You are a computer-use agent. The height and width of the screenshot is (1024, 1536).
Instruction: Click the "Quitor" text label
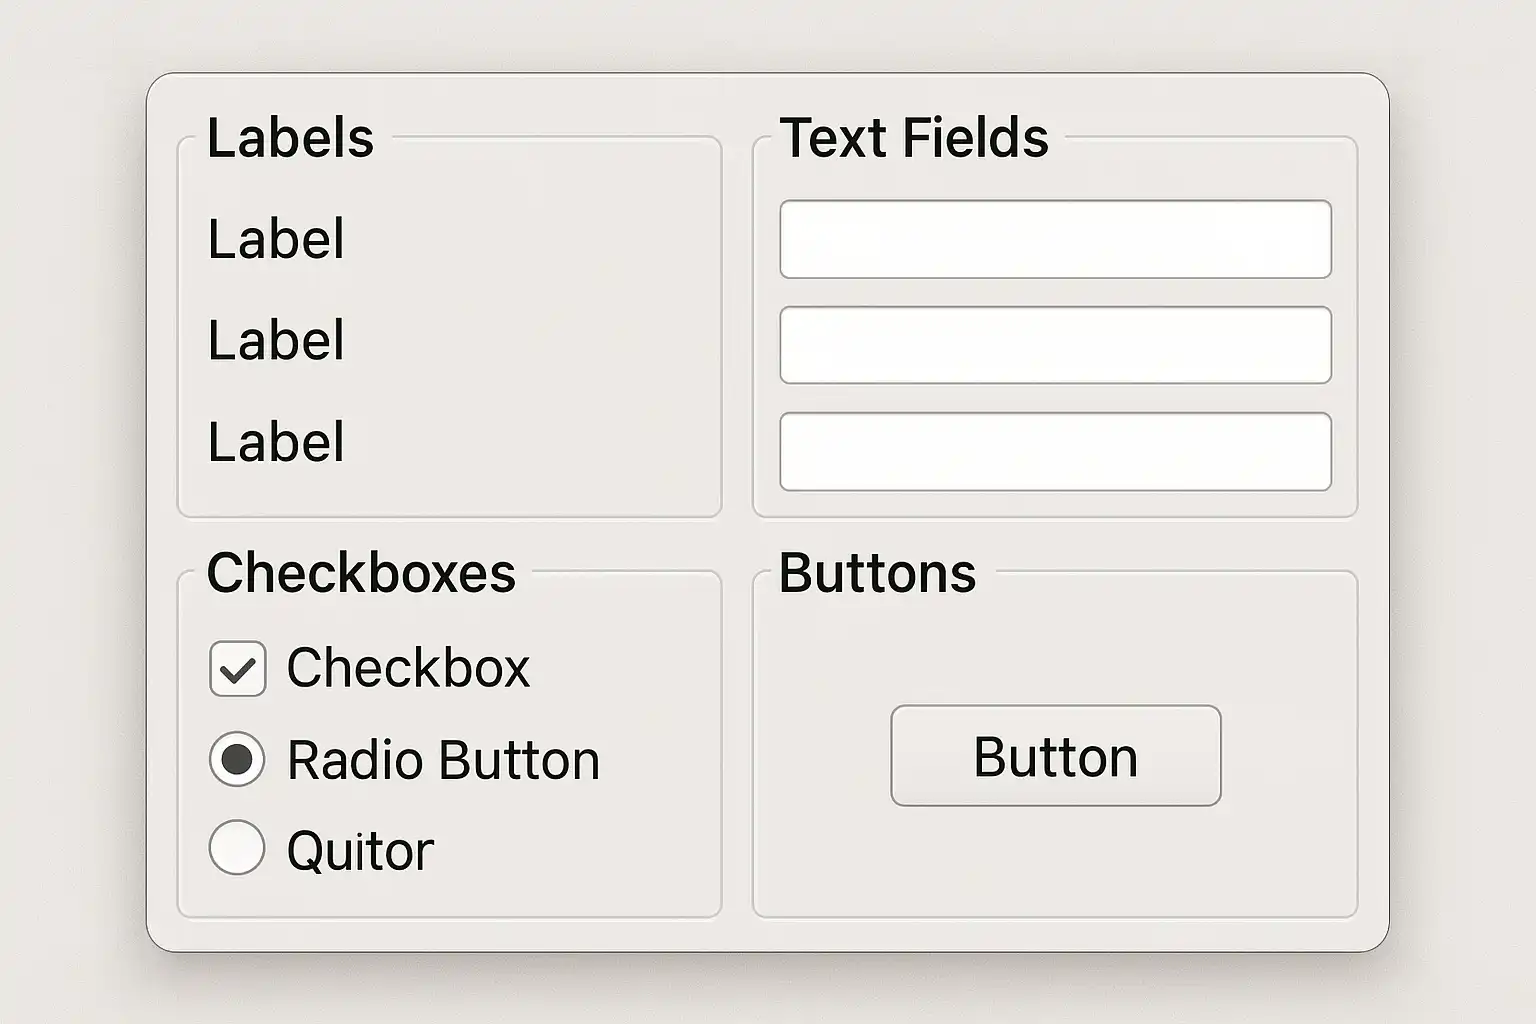pos(360,851)
